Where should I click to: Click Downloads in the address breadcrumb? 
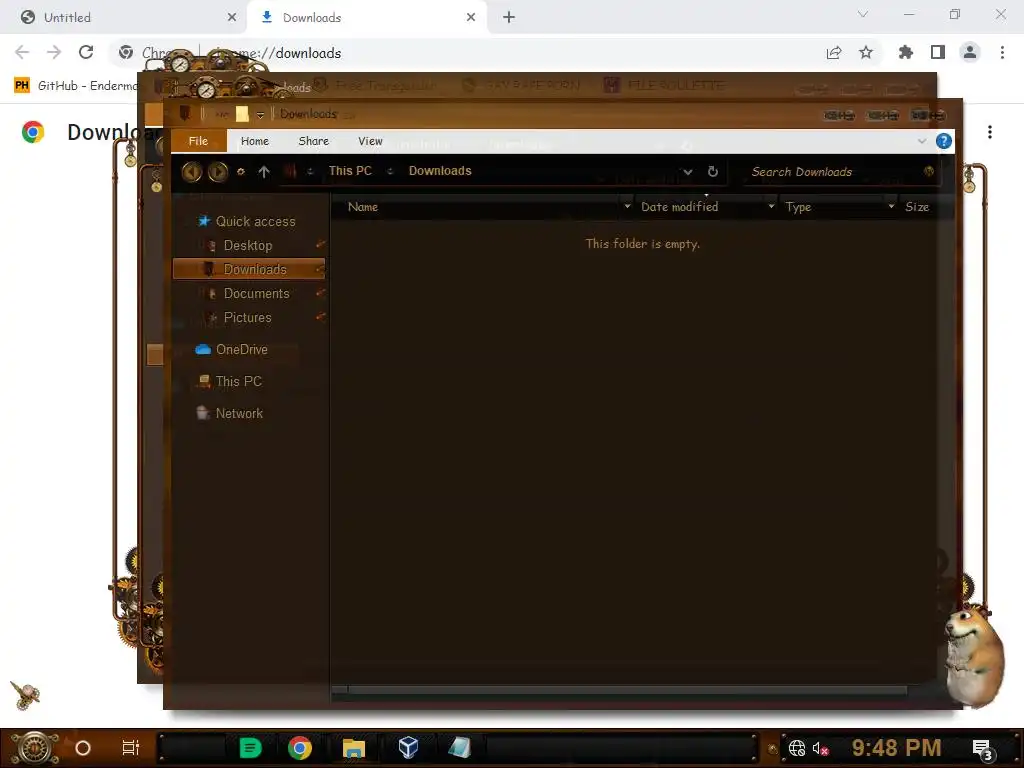[x=440, y=171]
